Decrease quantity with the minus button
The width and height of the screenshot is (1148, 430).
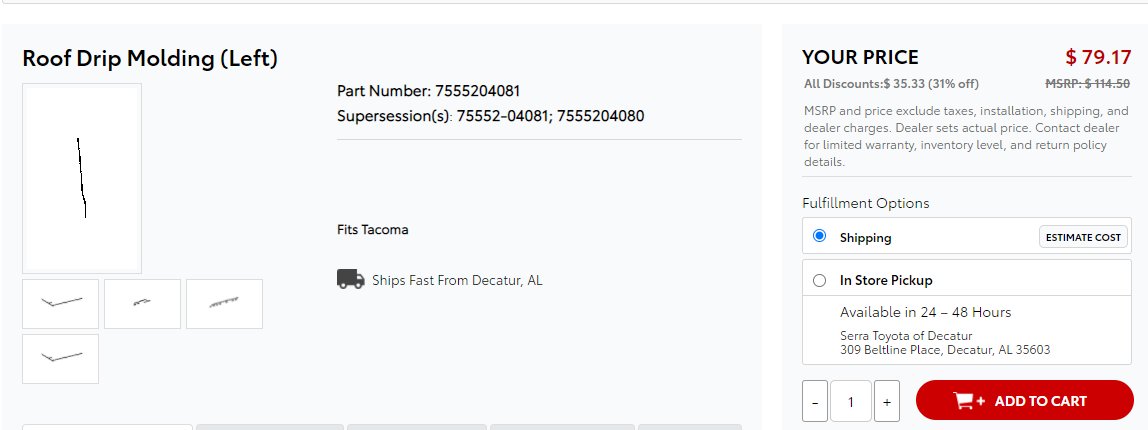[x=815, y=401]
